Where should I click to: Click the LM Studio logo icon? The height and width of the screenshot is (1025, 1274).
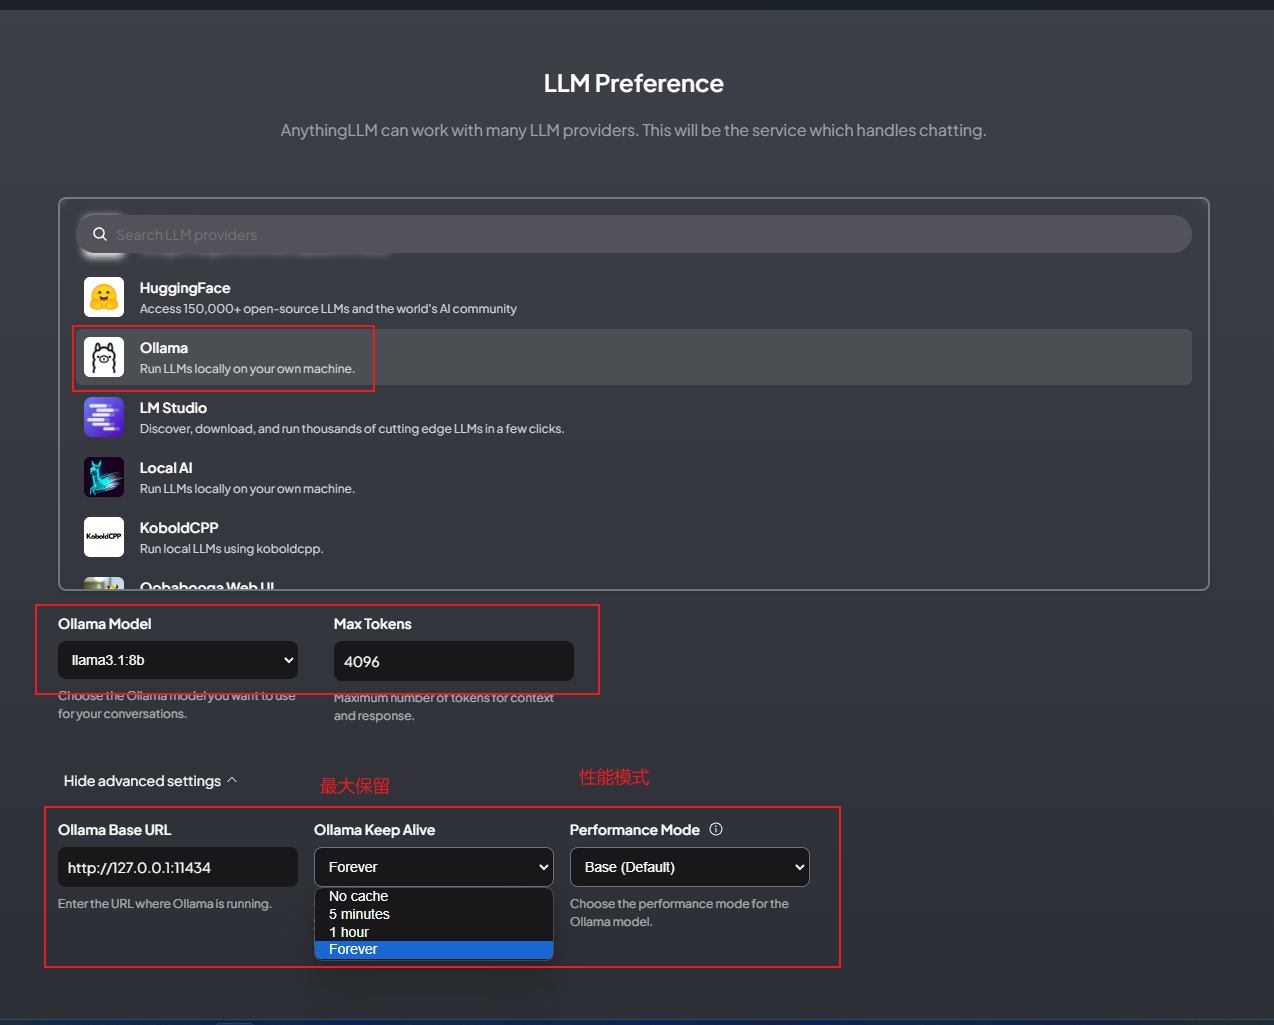(x=104, y=417)
